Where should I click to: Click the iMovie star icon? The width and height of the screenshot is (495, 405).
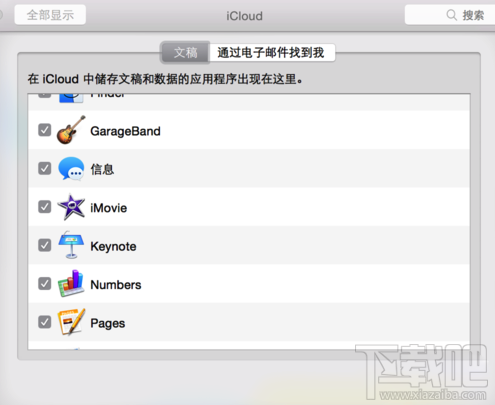71,207
